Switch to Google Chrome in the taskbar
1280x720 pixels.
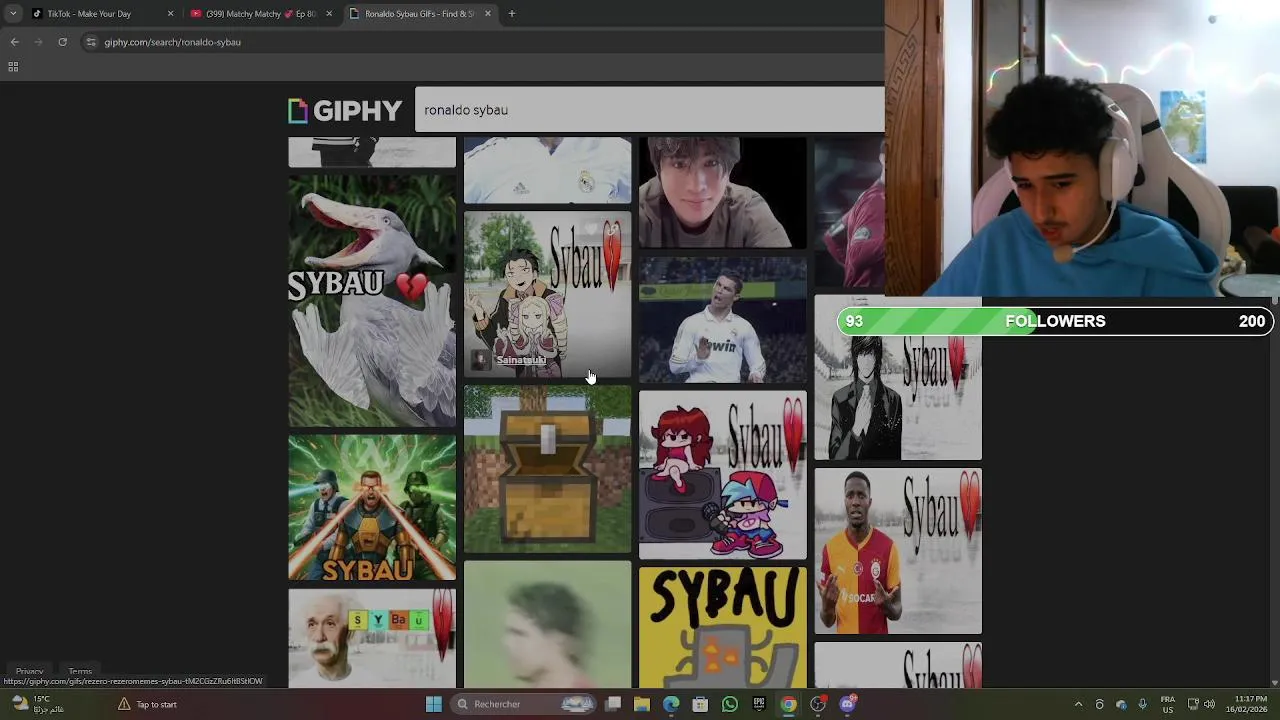click(788, 704)
